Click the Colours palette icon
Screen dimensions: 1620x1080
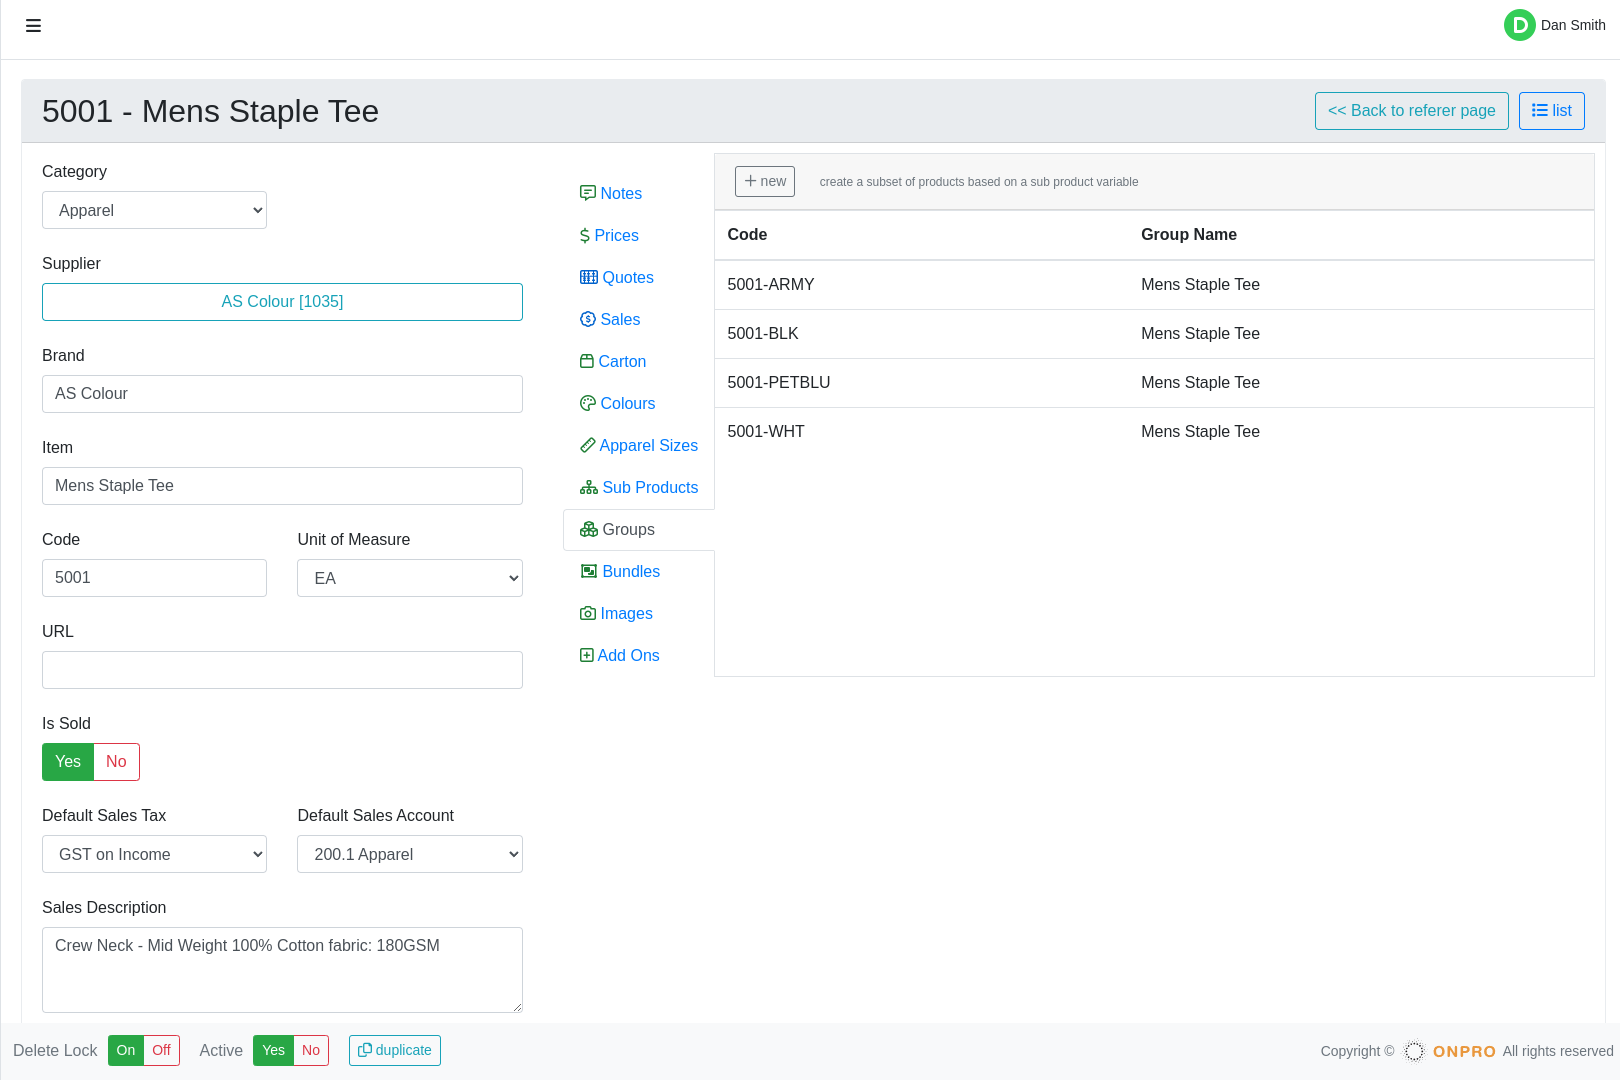point(588,403)
